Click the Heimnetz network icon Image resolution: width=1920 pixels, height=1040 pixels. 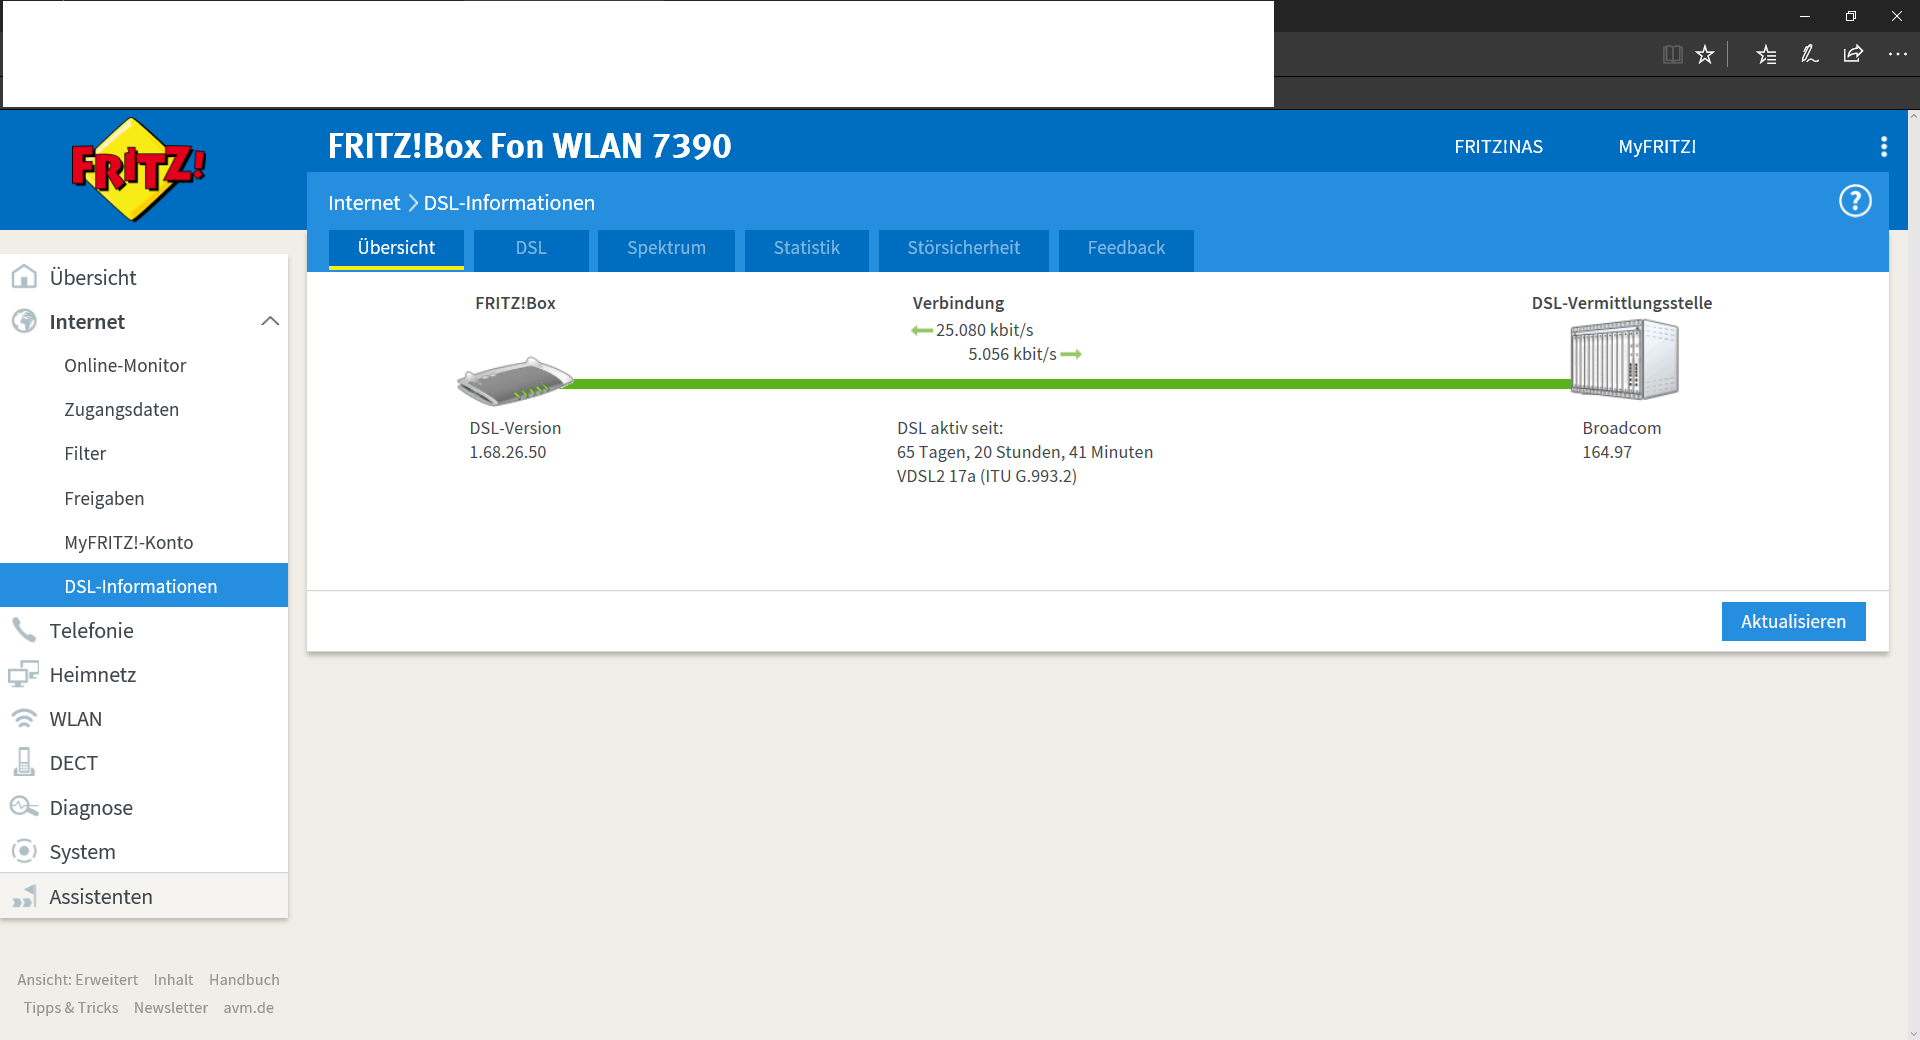pos(24,674)
